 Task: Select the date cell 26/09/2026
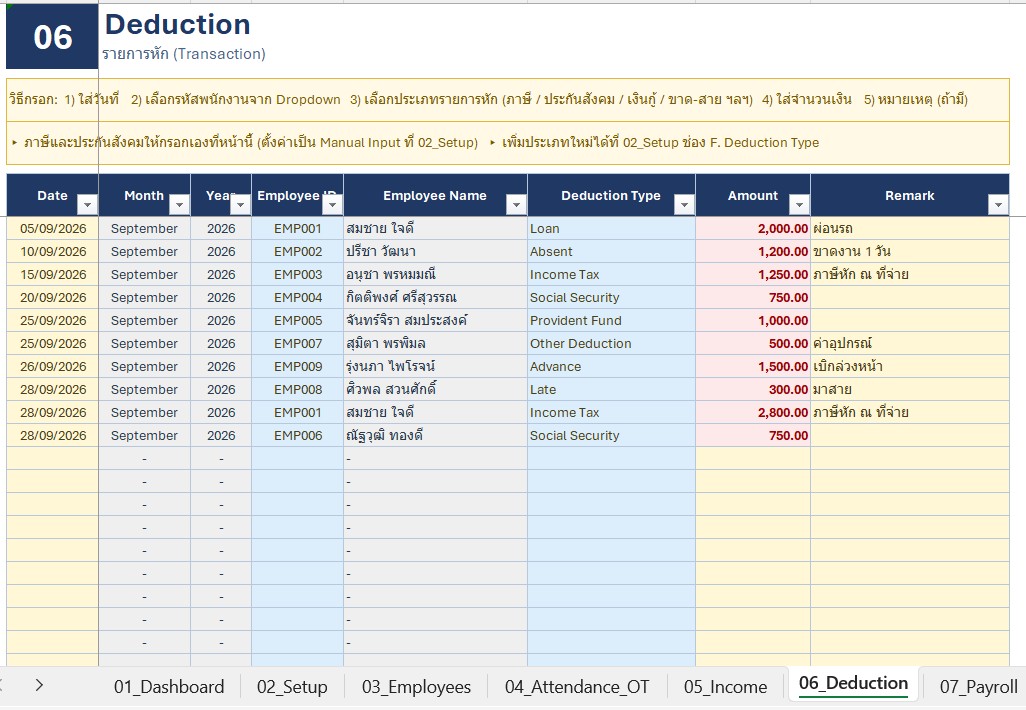[53, 366]
